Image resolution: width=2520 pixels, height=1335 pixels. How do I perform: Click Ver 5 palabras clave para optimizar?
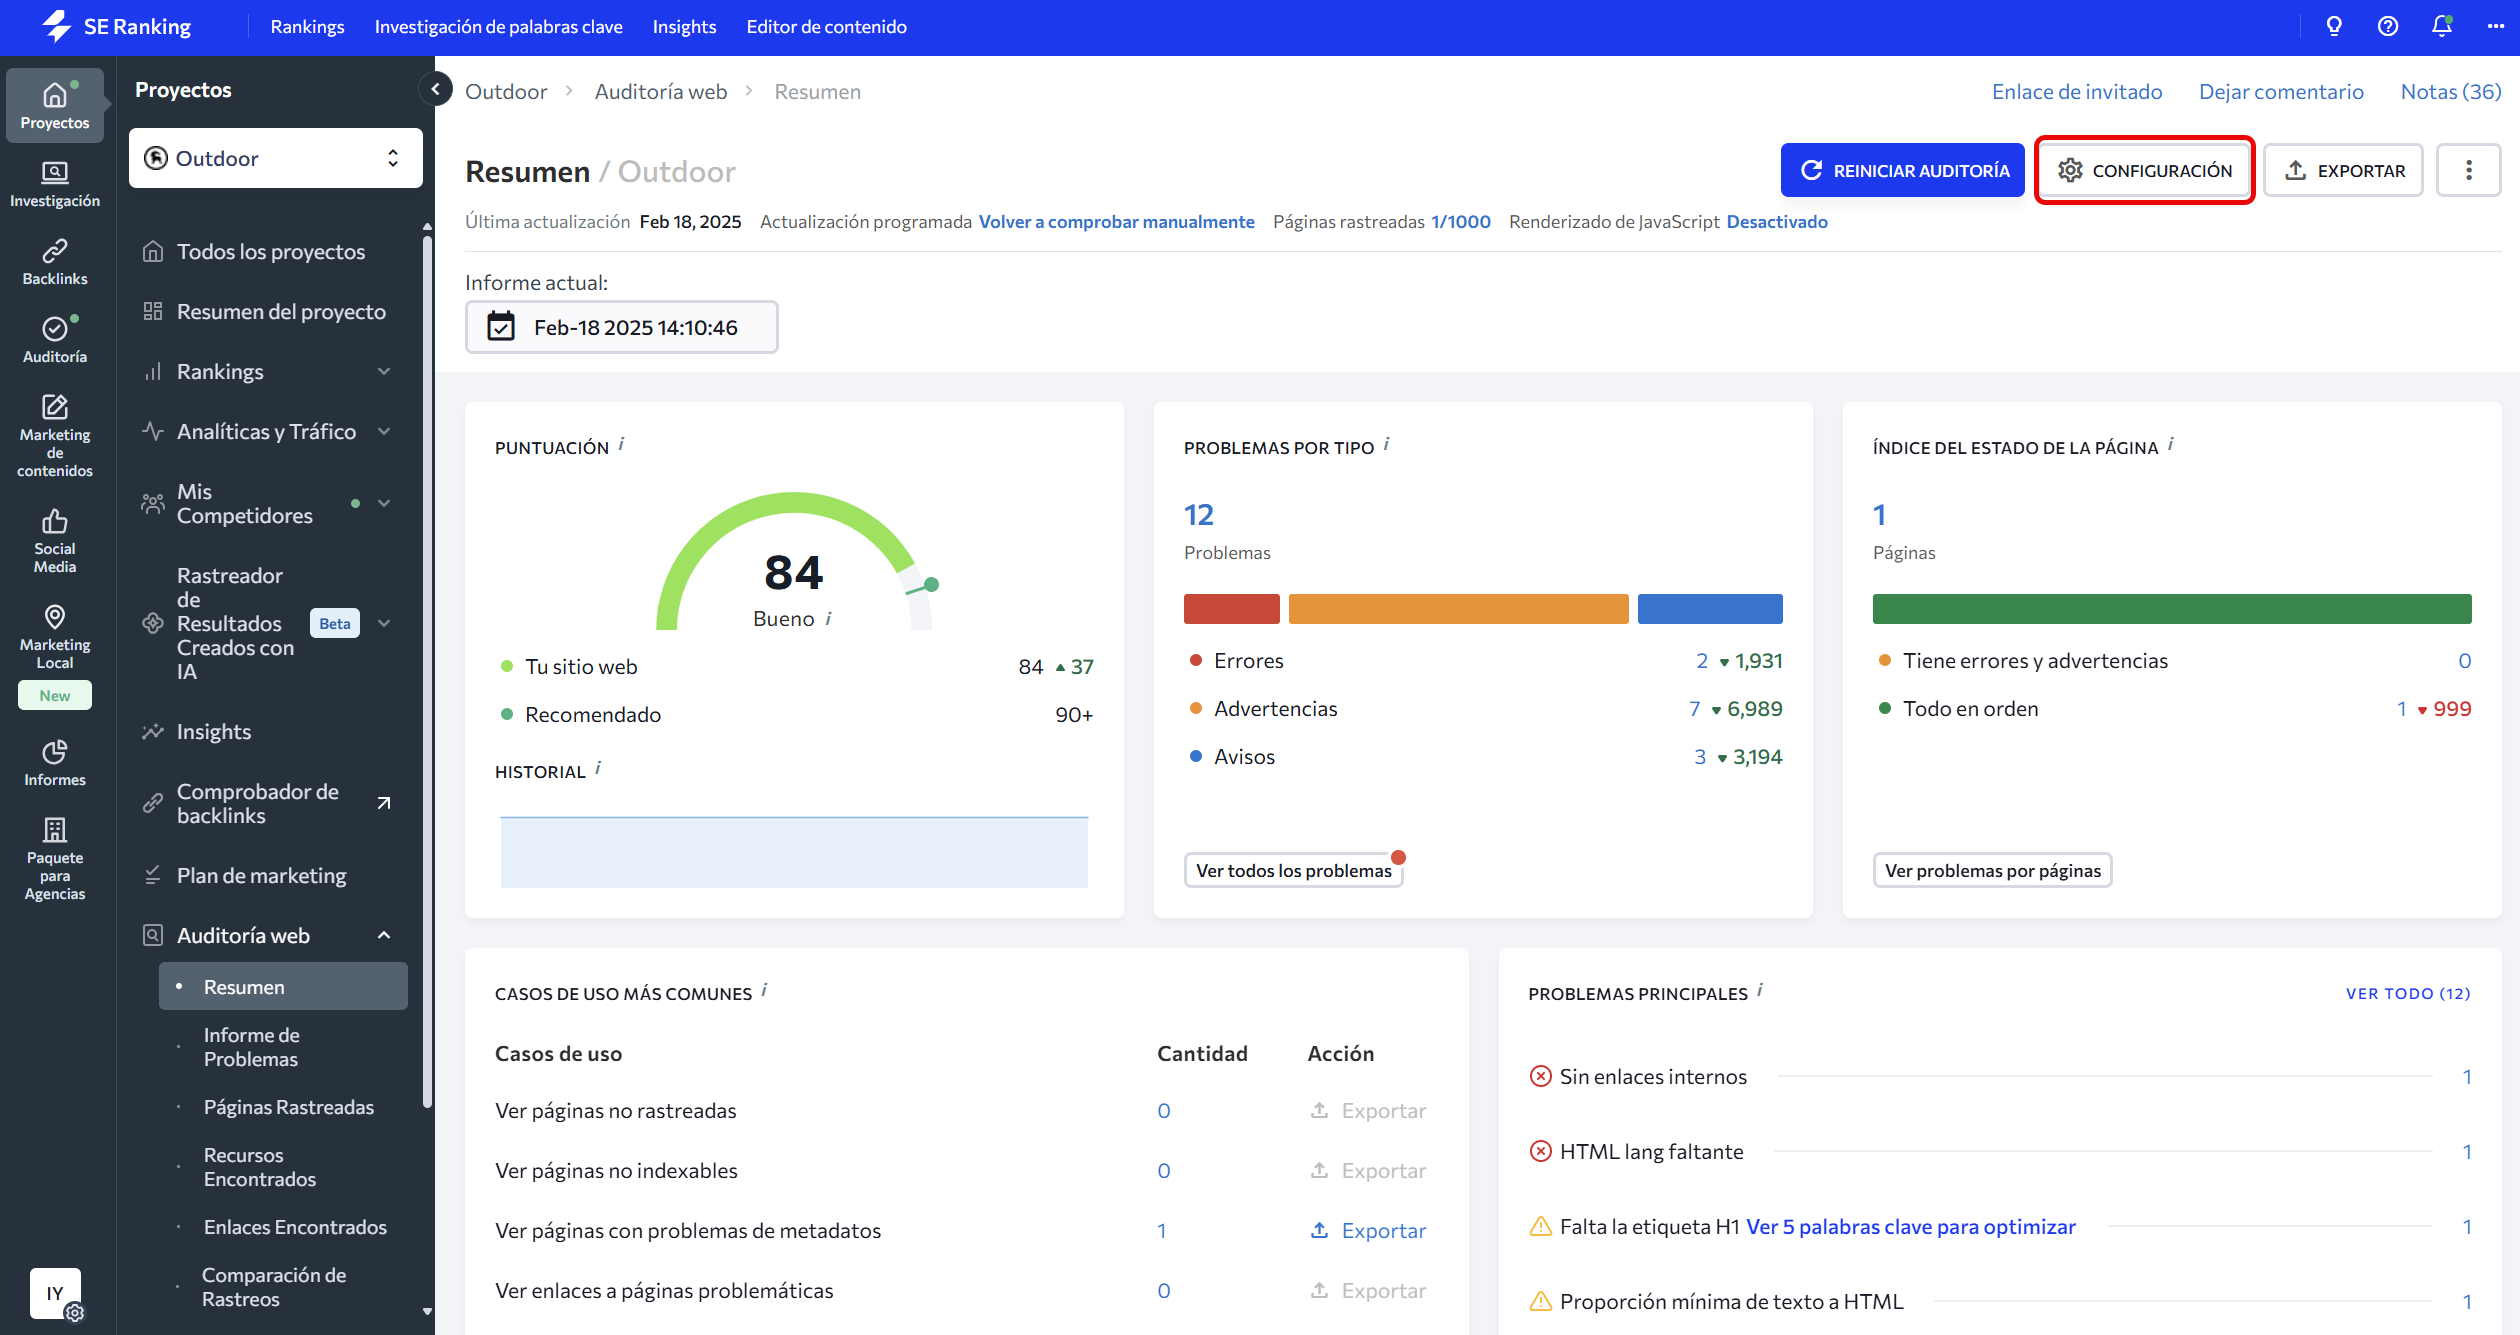pos(1910,1226)
